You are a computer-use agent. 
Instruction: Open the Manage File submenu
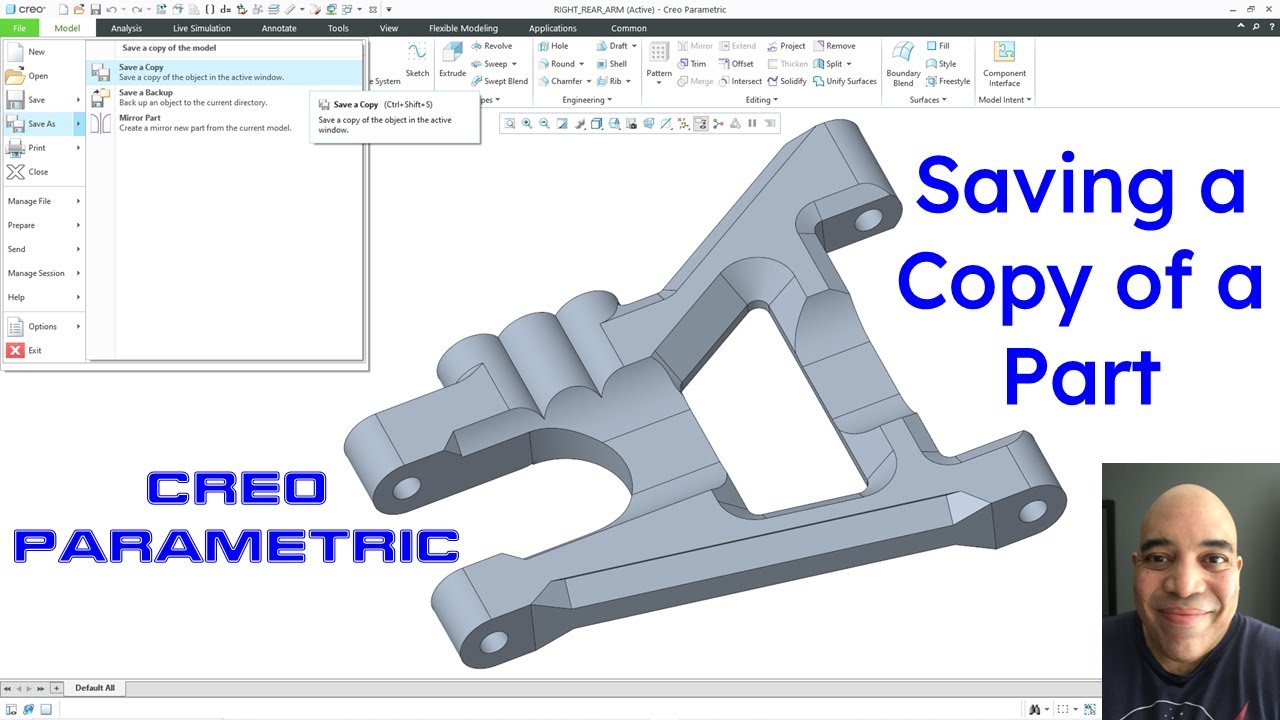(43, 201)
